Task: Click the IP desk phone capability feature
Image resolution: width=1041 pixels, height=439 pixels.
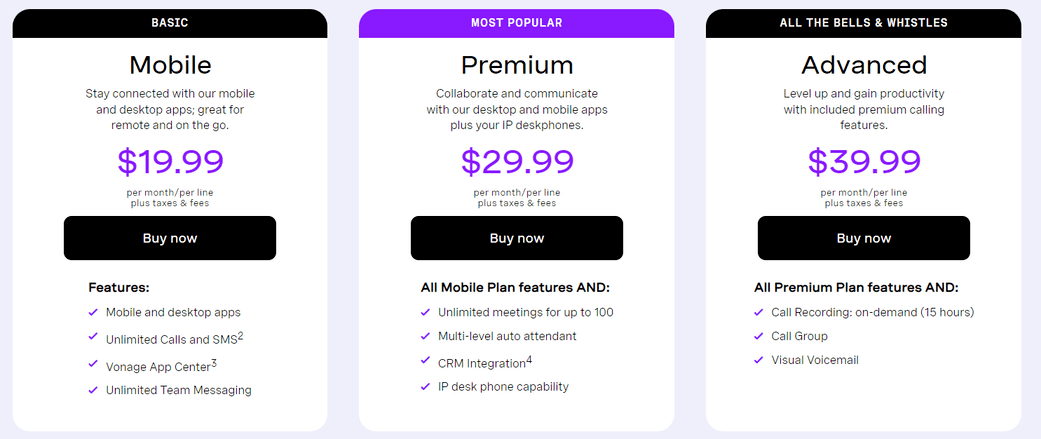Action: click(503, 387)
